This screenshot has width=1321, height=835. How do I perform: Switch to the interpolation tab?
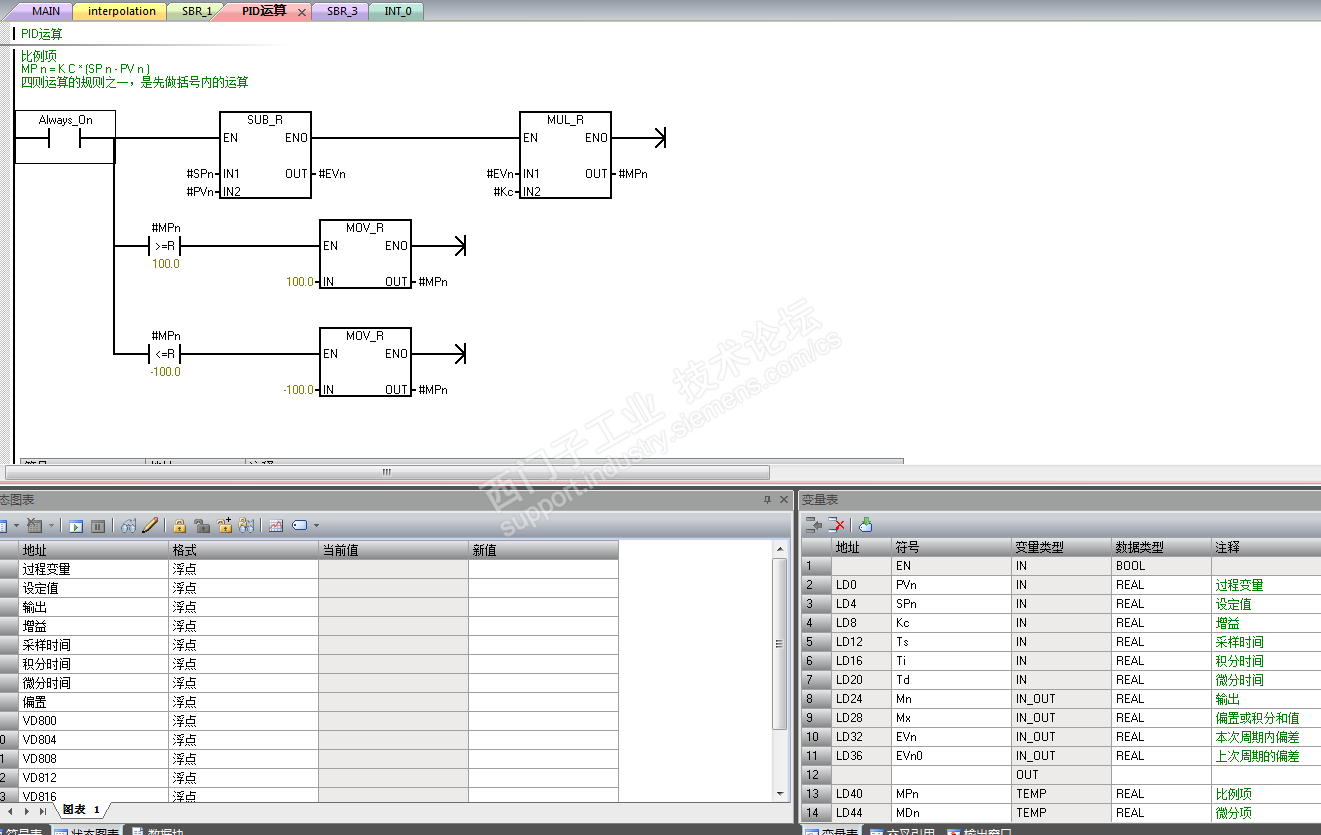coord(122,11)
